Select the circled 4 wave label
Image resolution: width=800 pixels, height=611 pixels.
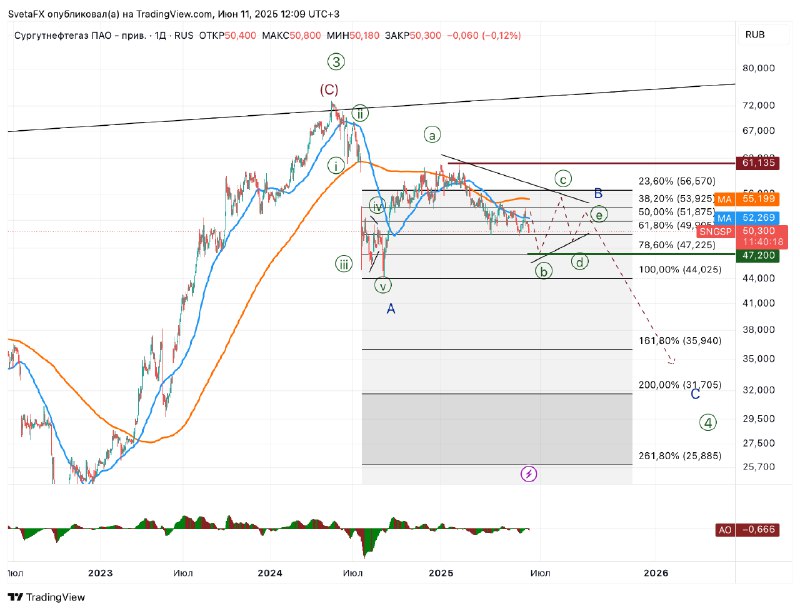(708, 422)
